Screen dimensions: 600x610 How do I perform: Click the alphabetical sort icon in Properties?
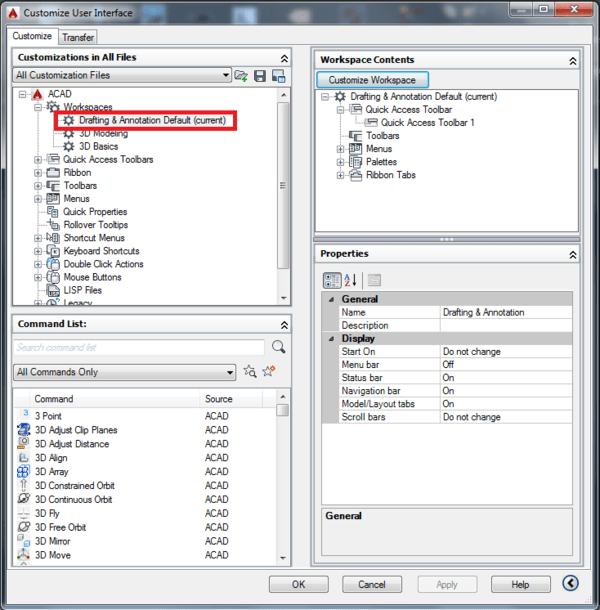click(x=350, y=280)
